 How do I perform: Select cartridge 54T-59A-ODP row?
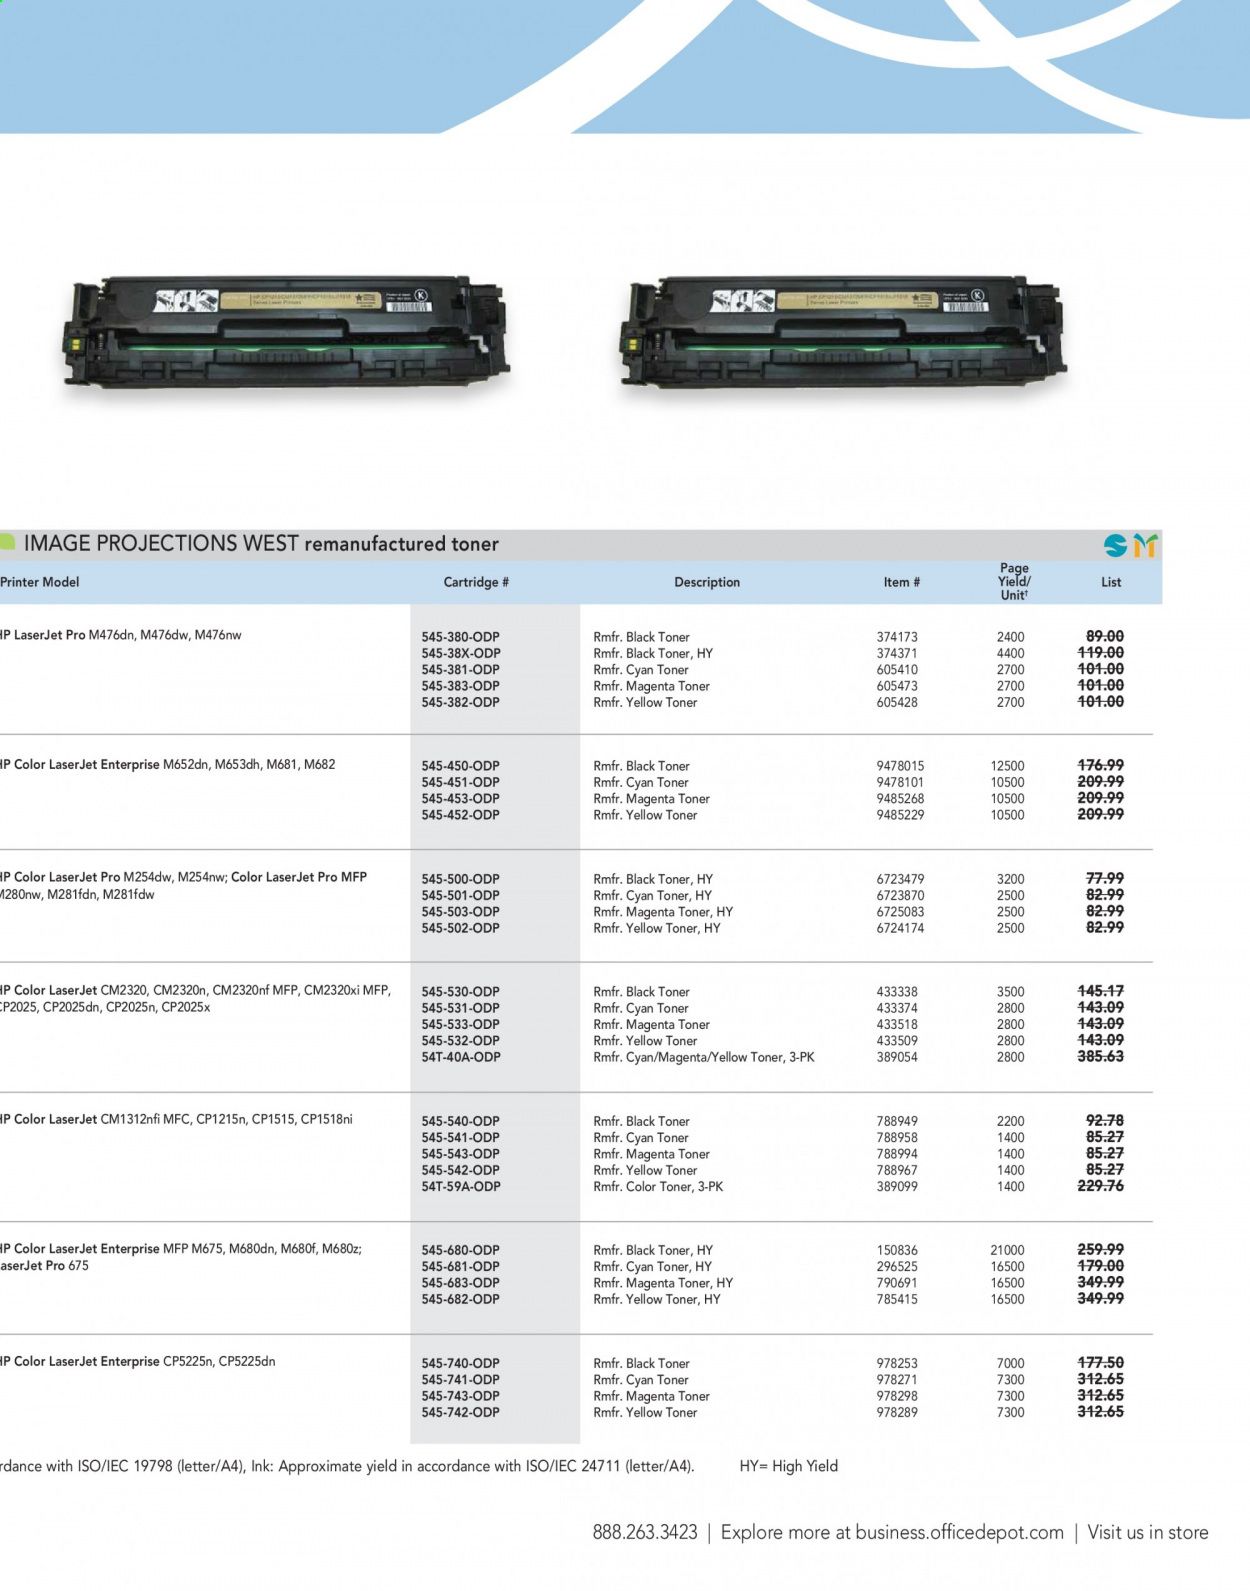[461, 1186]
